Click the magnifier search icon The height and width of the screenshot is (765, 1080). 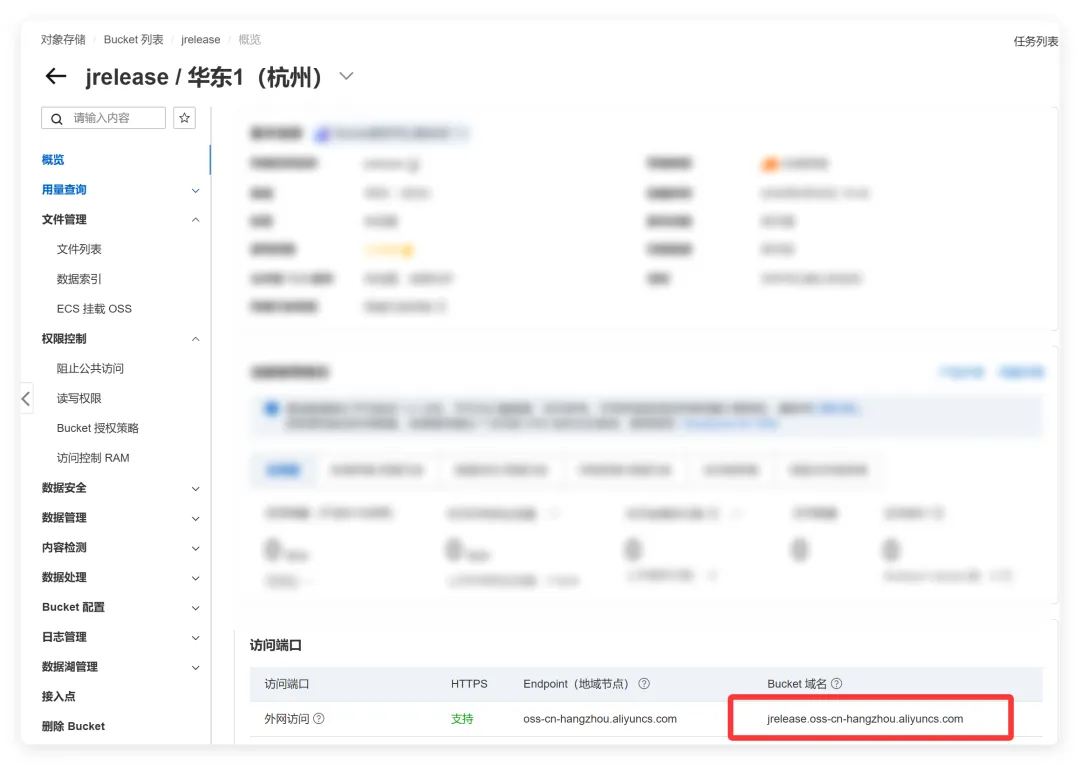click(x=56, y=118)
